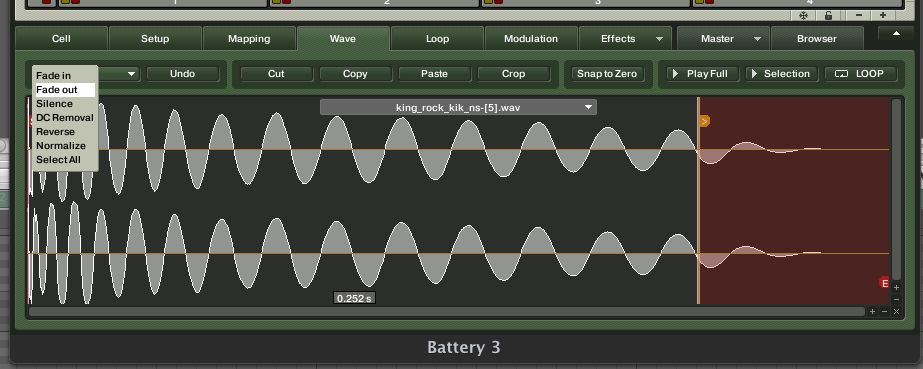Open the Modulation tab
923x369 pixels.
531,39
